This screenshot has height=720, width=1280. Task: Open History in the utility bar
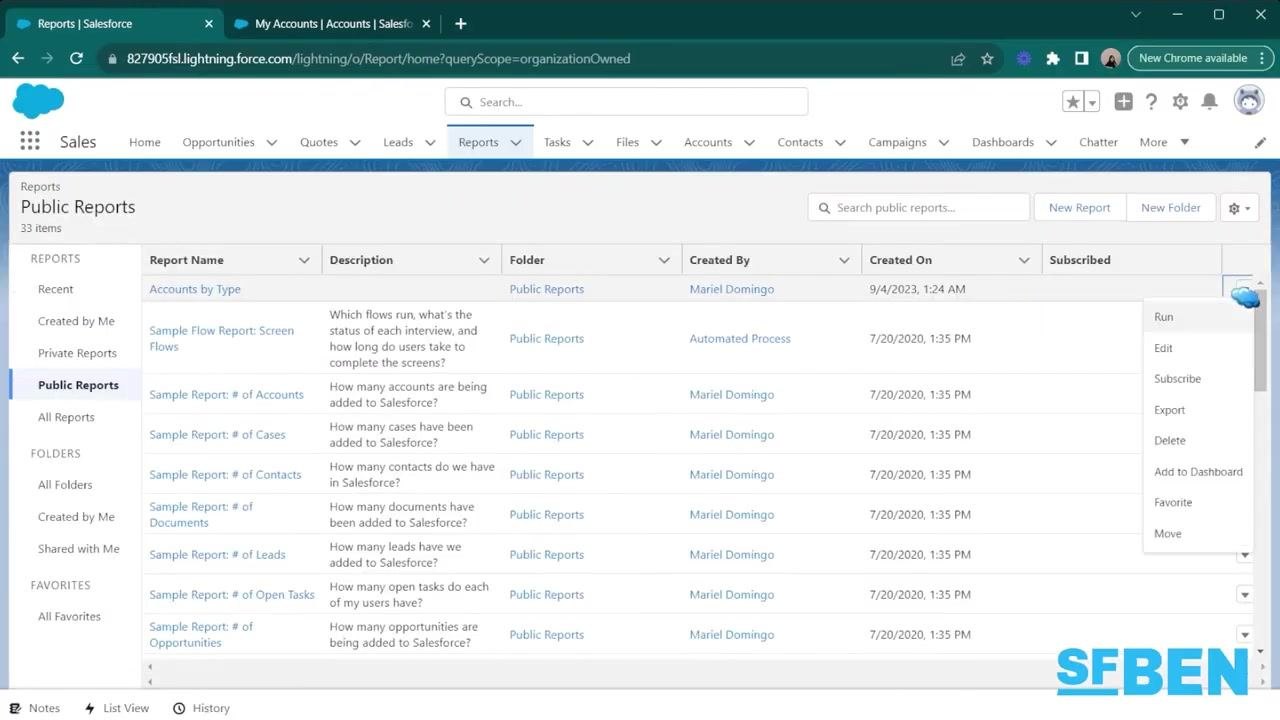[201, 708]
